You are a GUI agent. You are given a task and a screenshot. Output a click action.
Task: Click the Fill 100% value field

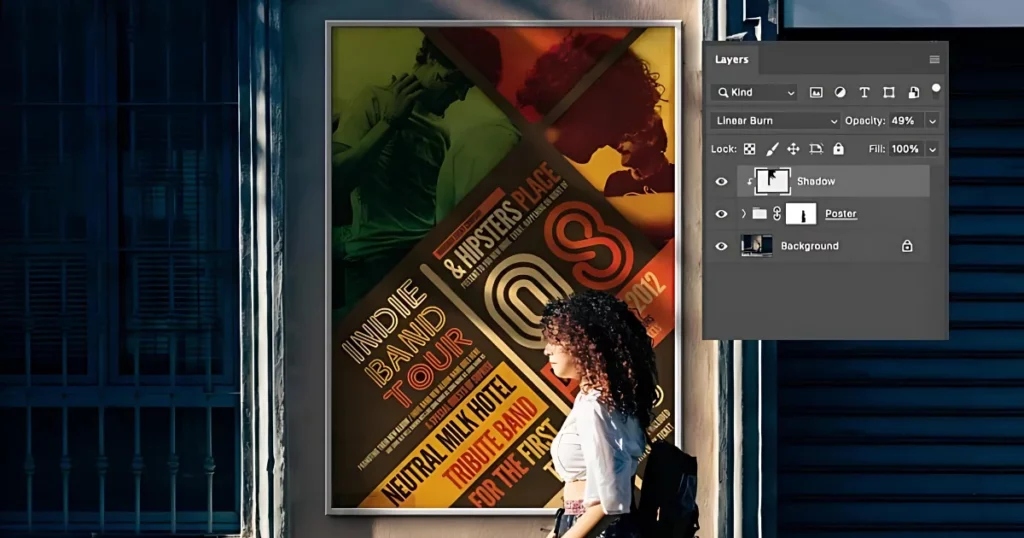[x=906, y=149]
